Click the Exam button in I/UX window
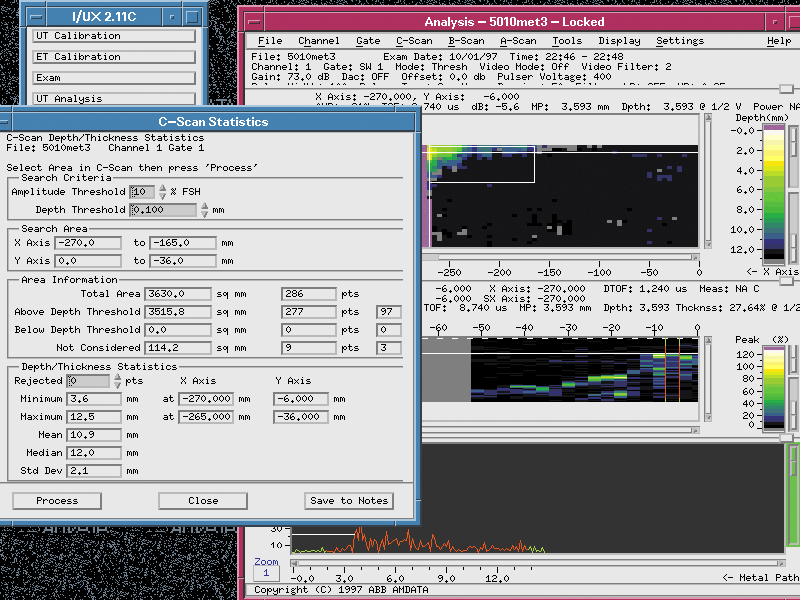 115,78
